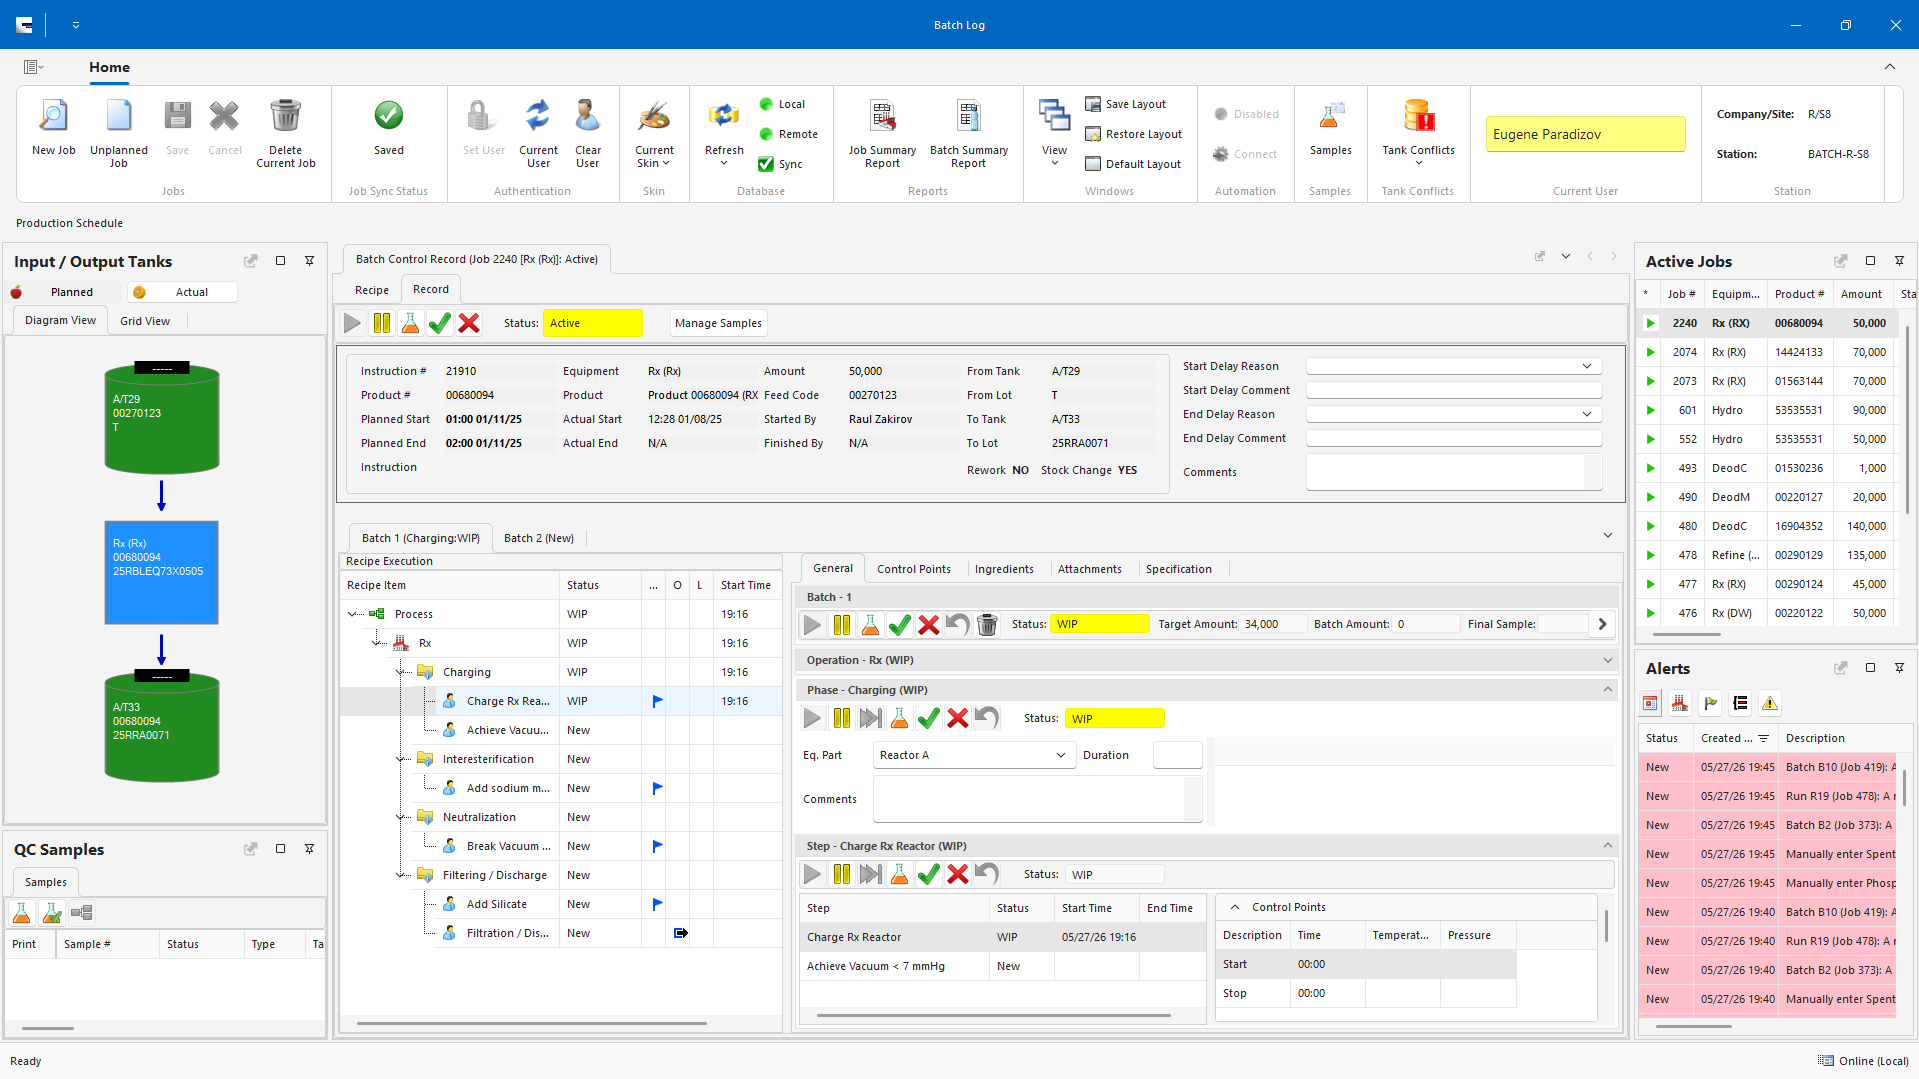The width and height of the screenshot is (1919, 1079).
Task: Click the Active Jobs horizontal scrollbar
Action: pos(1686,634)
